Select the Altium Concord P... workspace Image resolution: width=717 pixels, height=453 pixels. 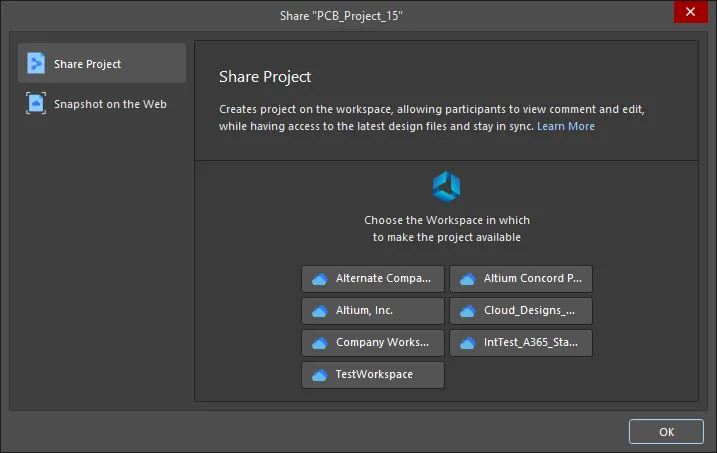point(521,279)
